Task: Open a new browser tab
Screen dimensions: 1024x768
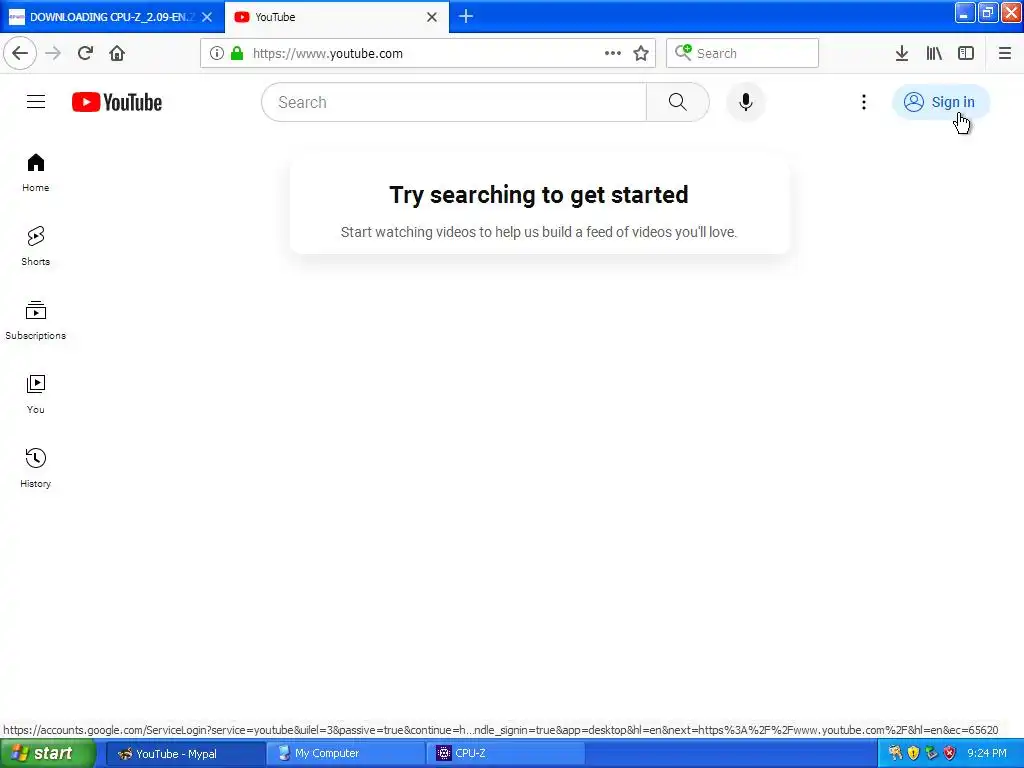Action: click(466, 16)
